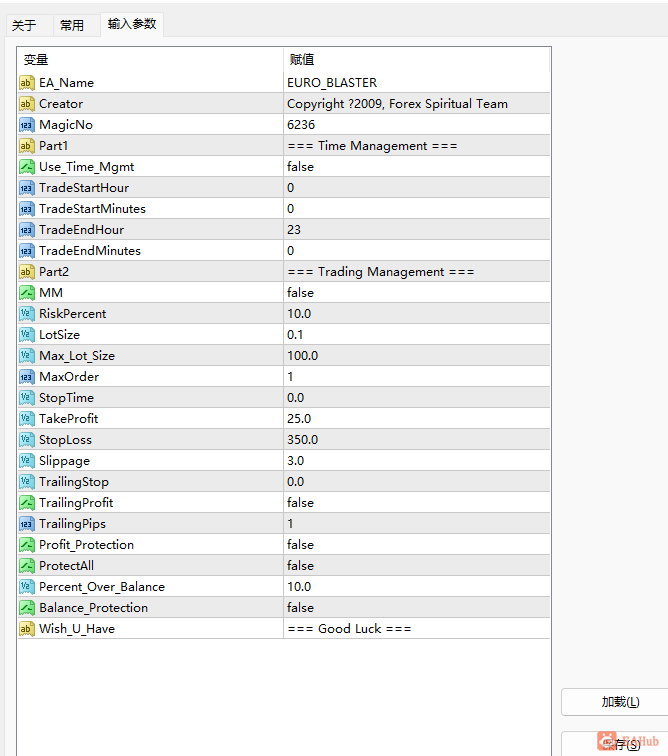668x756 pixels.
Task: Click the double icon beside TakeProfit
Action: click(x=27, y=418)
